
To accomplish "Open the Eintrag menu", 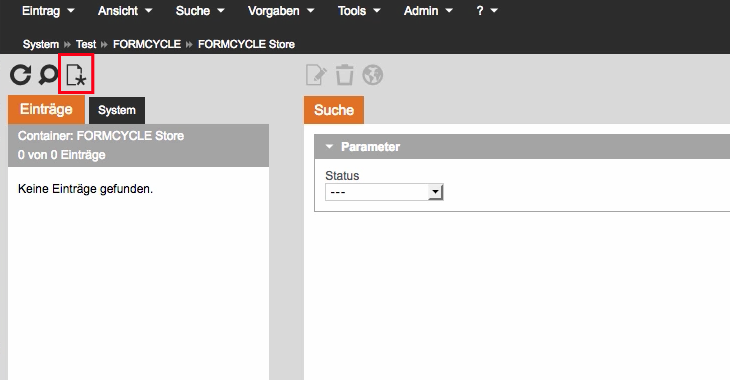I will [48, 11].
